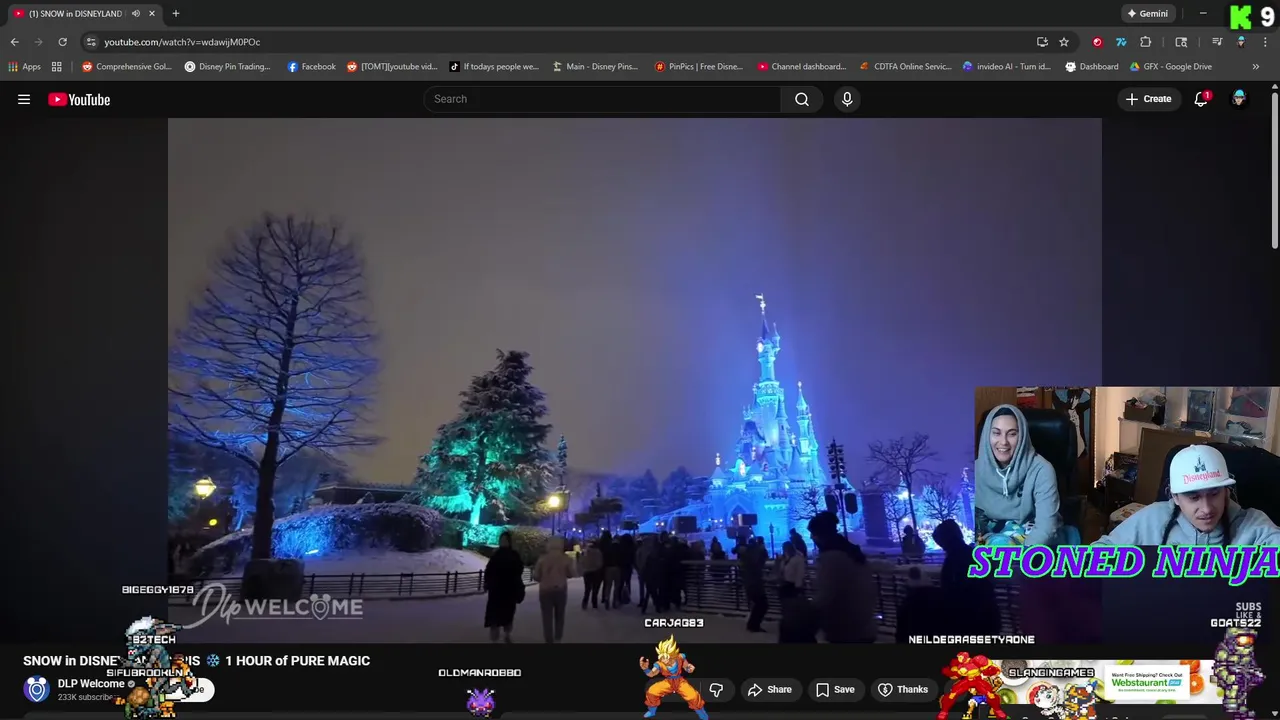Open PinPics Free Disney bookmark
This screenshot has width=1280, height=720.
click(x=699, y=67)
